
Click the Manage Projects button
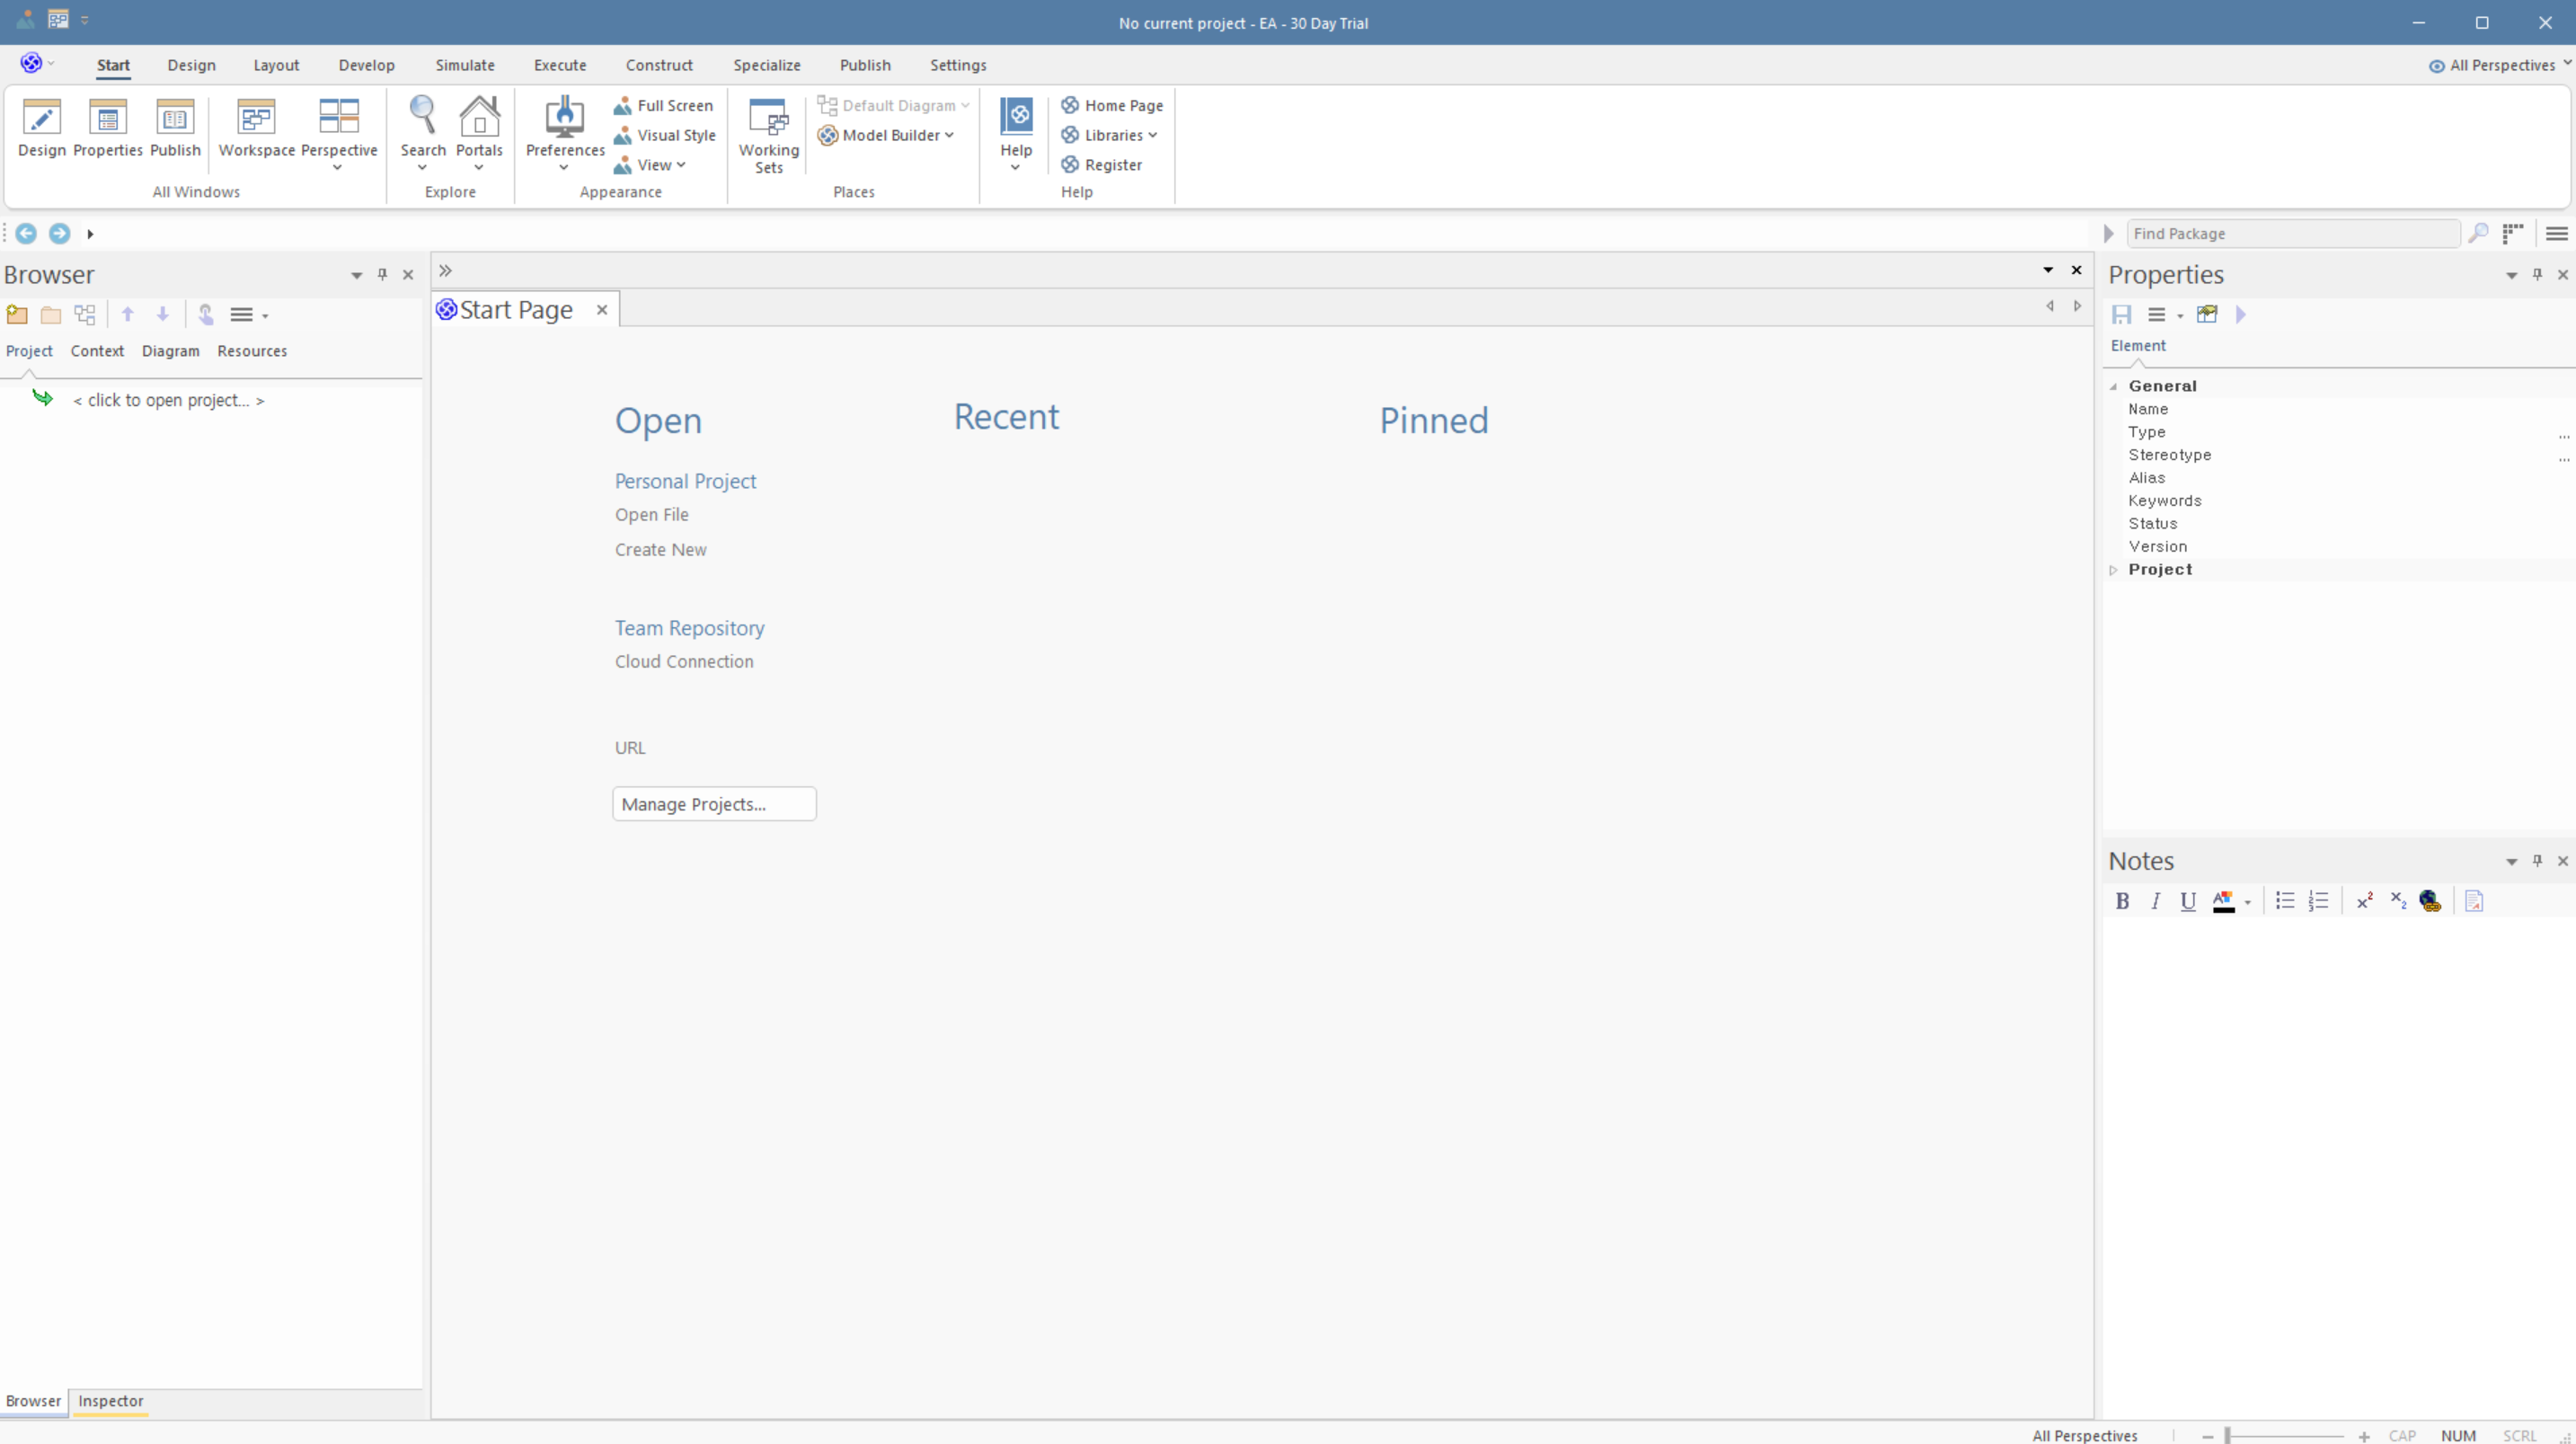[714, 804]
